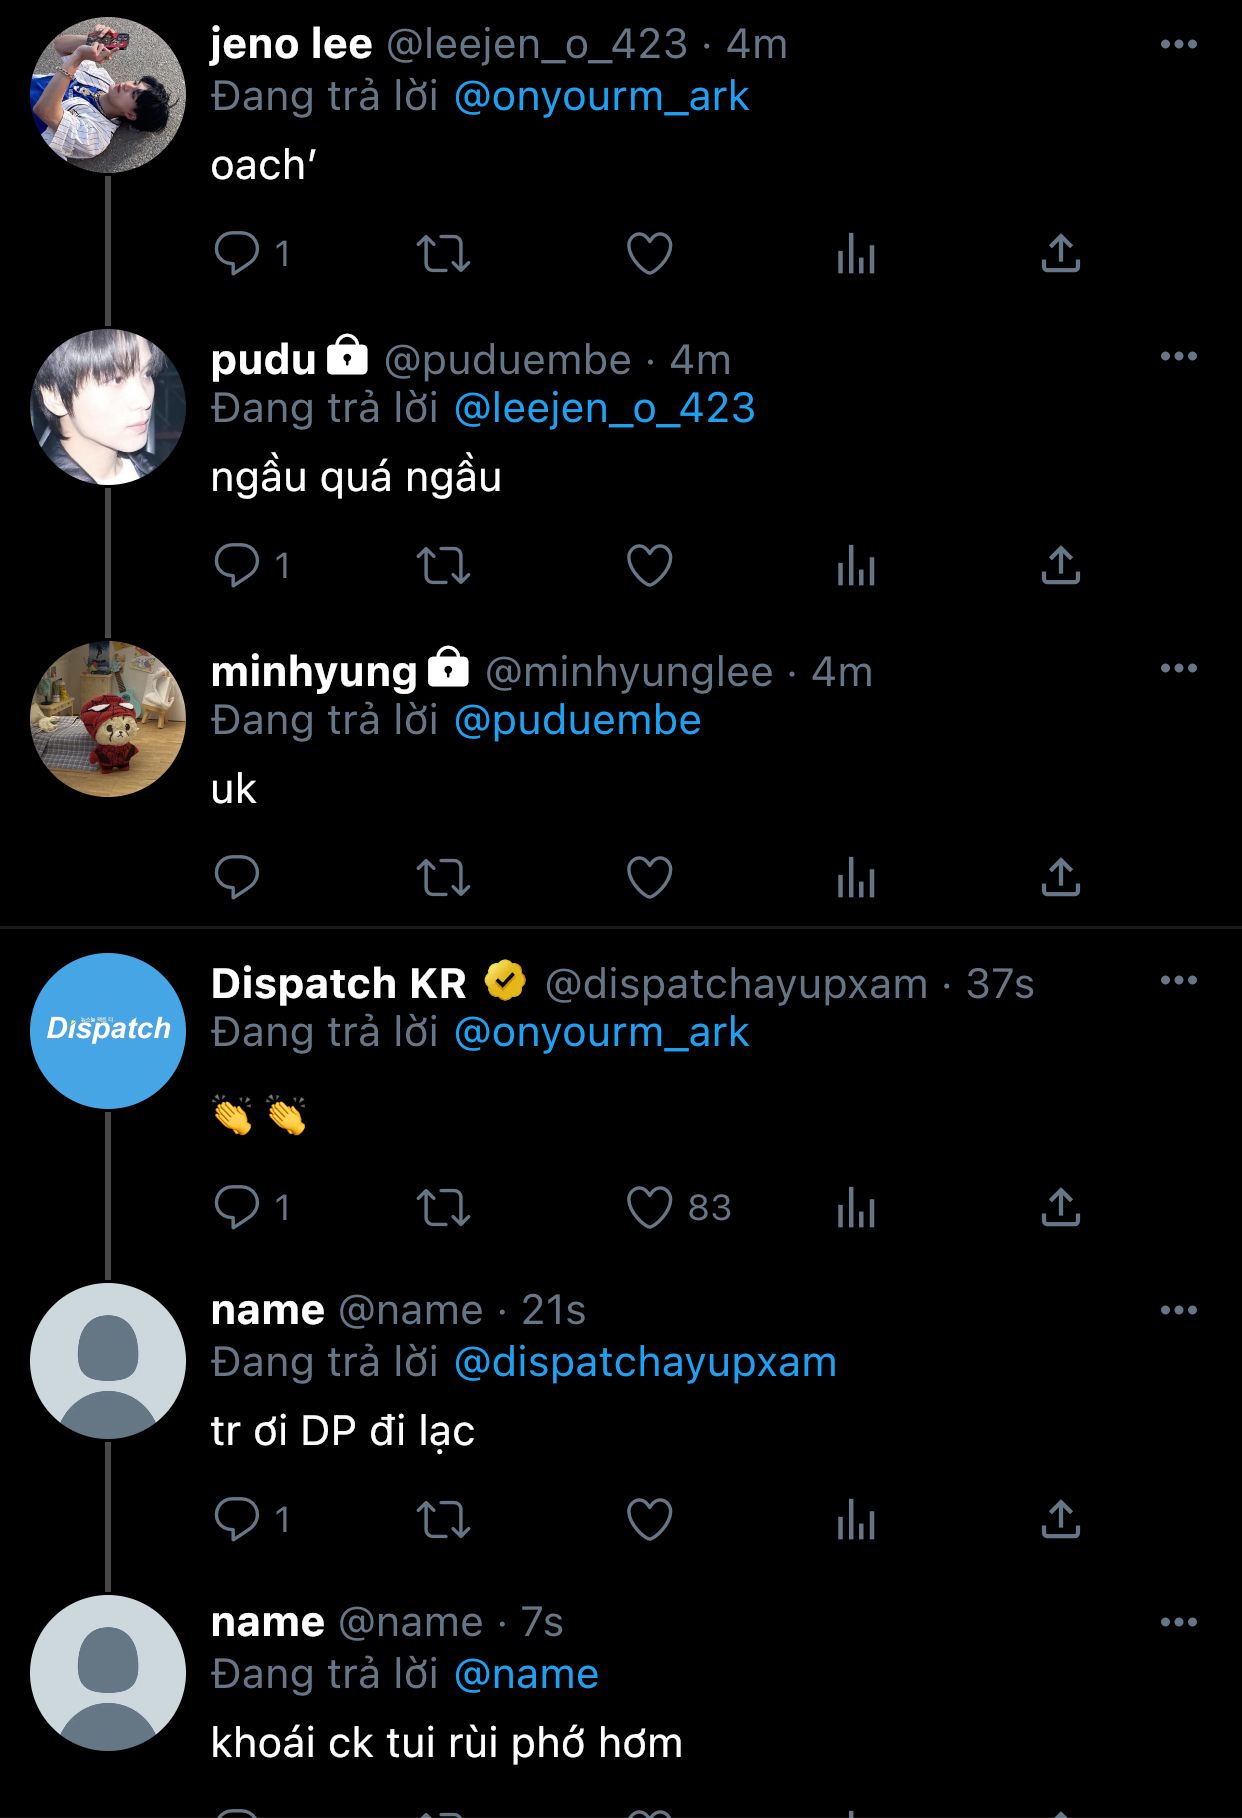Screen dimensions: 1242x1818
Task: Like minhyung's "uk" reply
Action: tap(649, 877)
